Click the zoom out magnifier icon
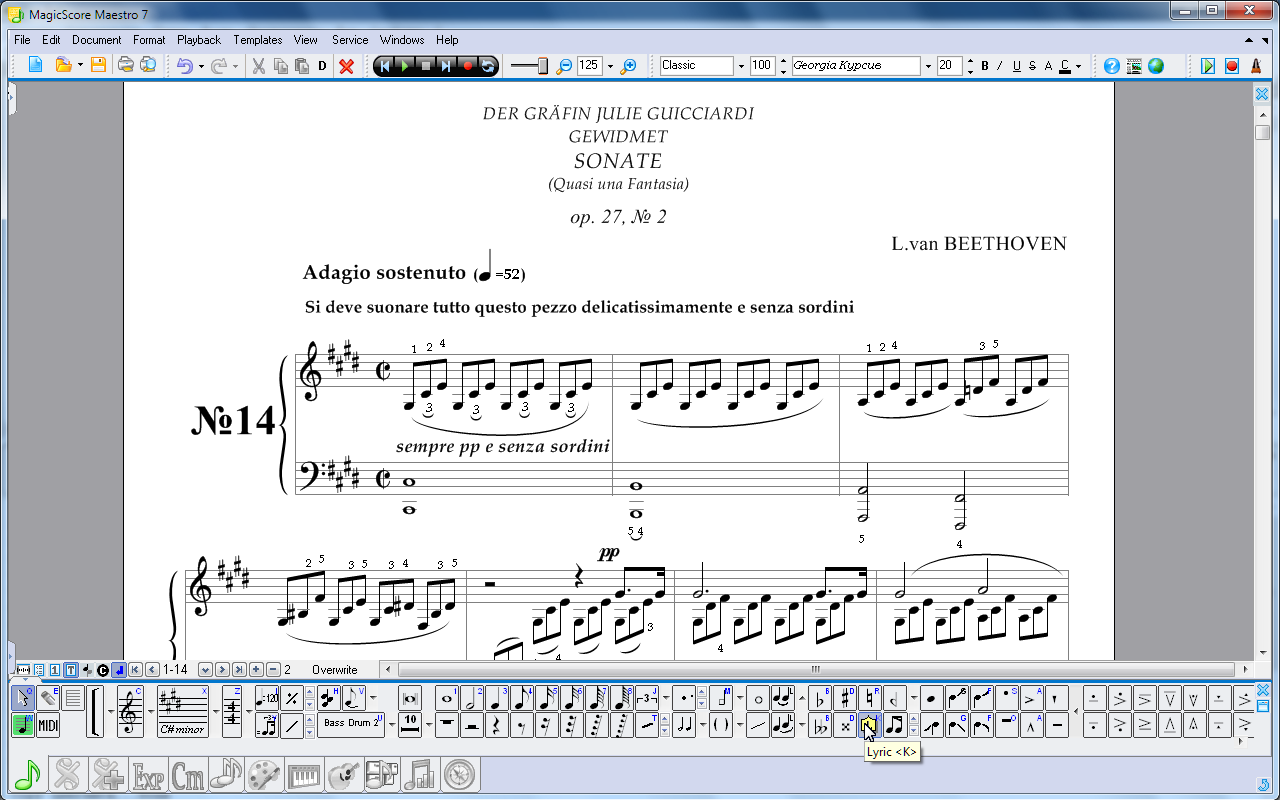Image resolution: width=1280 pixels, height=800 pixels. (x=565, y=66)
